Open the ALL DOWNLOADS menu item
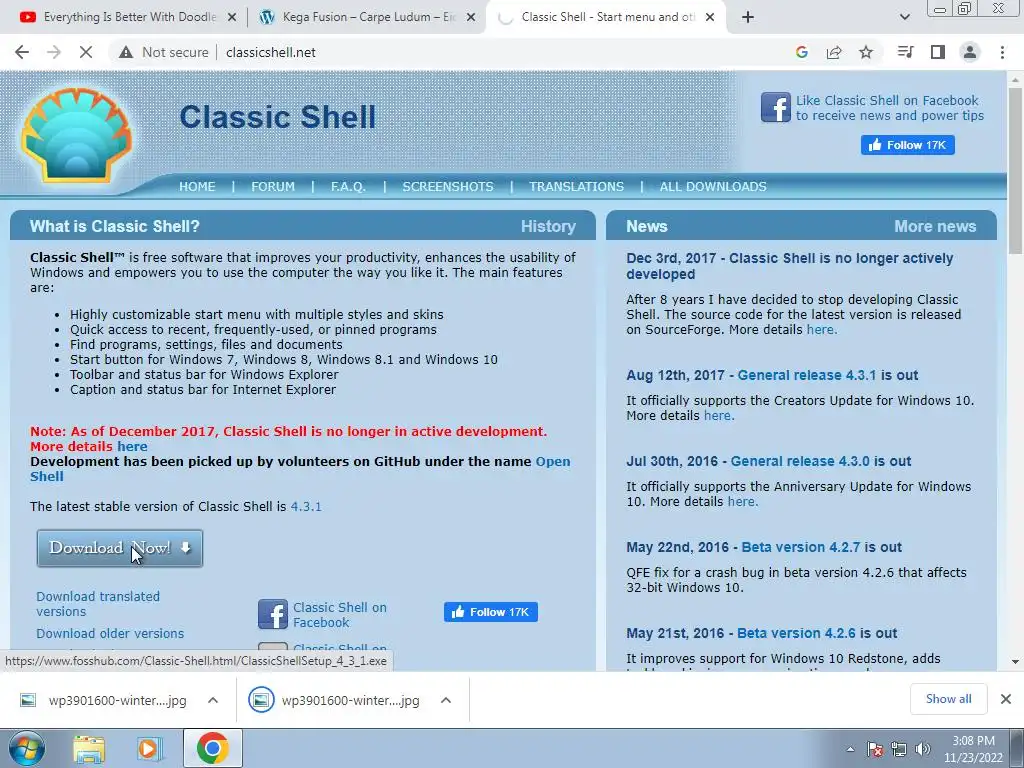The height and width of the screenshot is (768, 1024). [x=713, y=187]
